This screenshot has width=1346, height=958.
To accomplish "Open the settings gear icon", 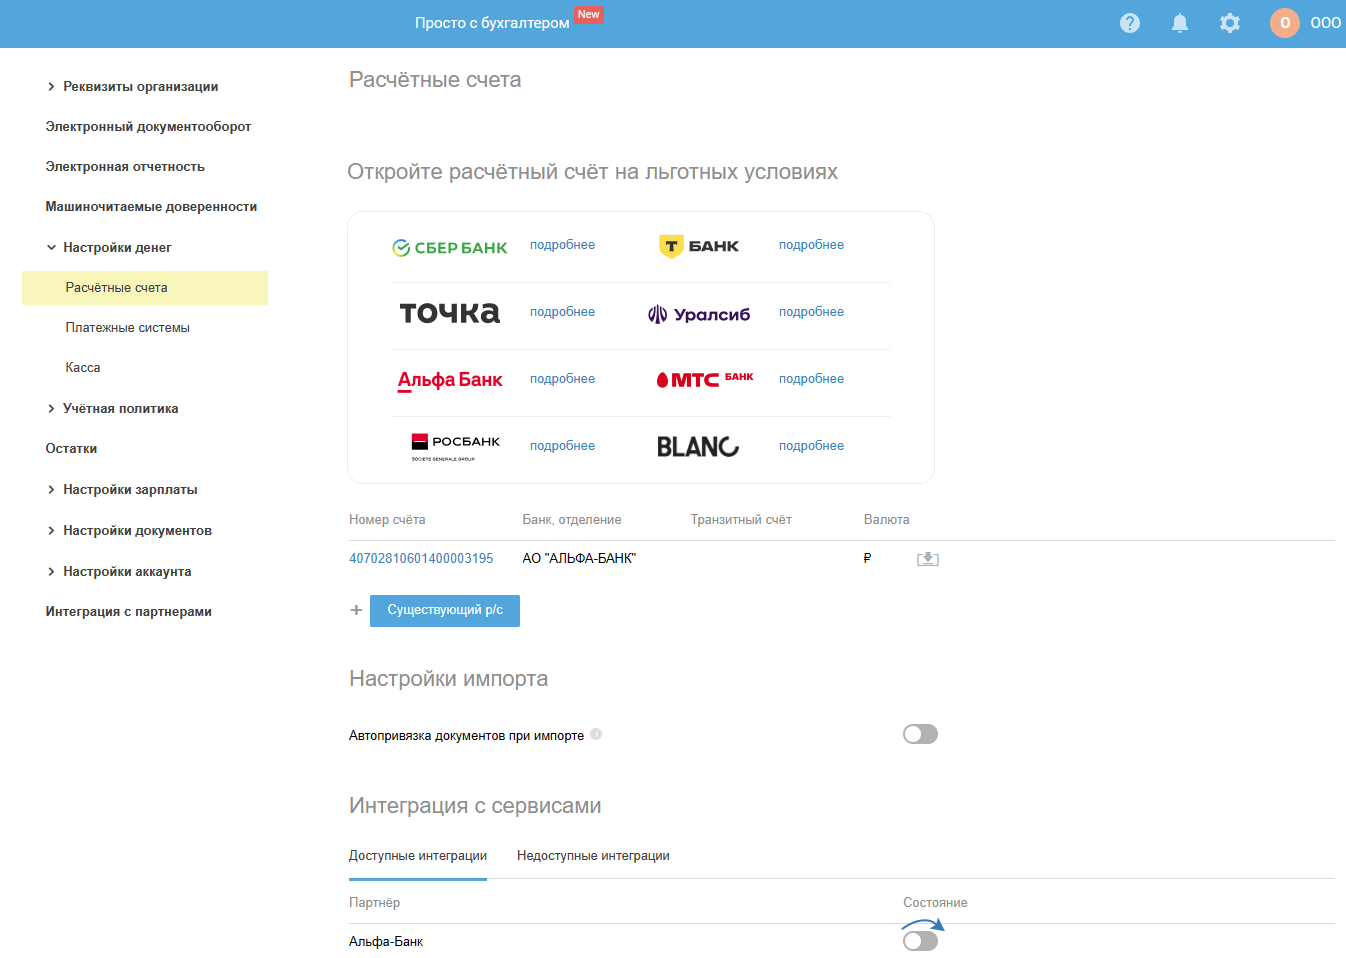I will coord(1230,23).
